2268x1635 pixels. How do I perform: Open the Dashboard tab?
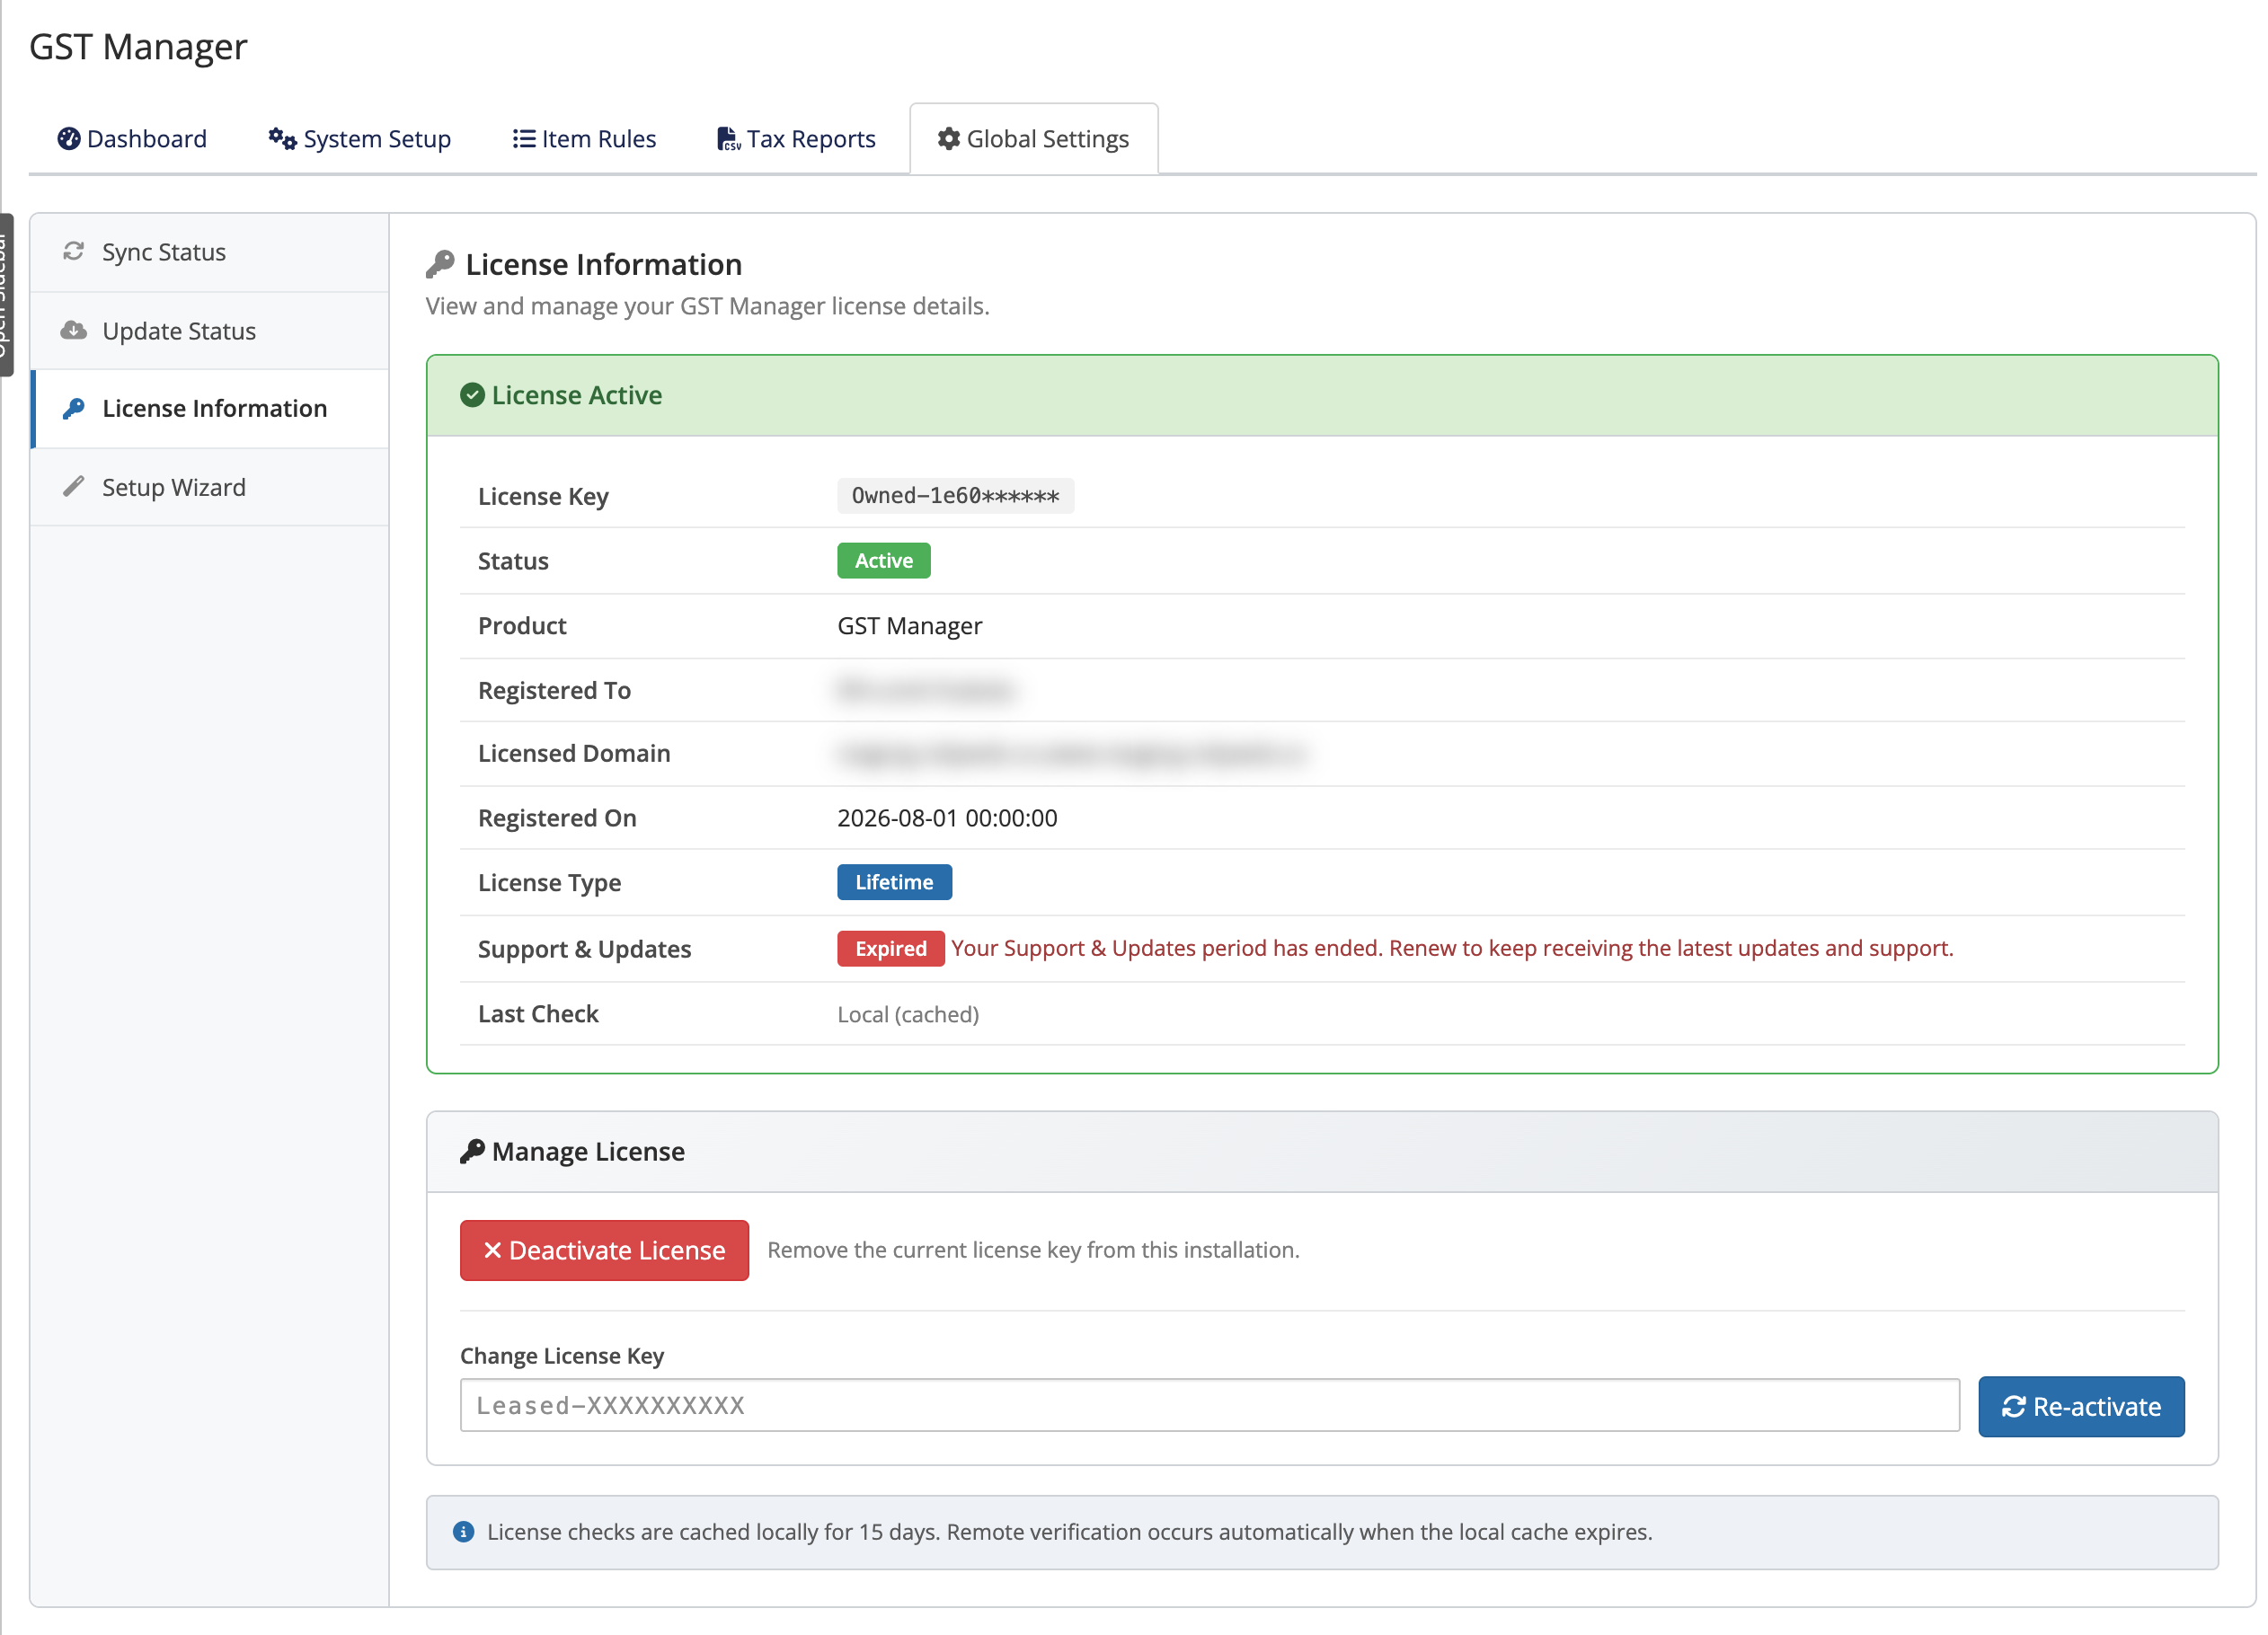tap(132, 138)
